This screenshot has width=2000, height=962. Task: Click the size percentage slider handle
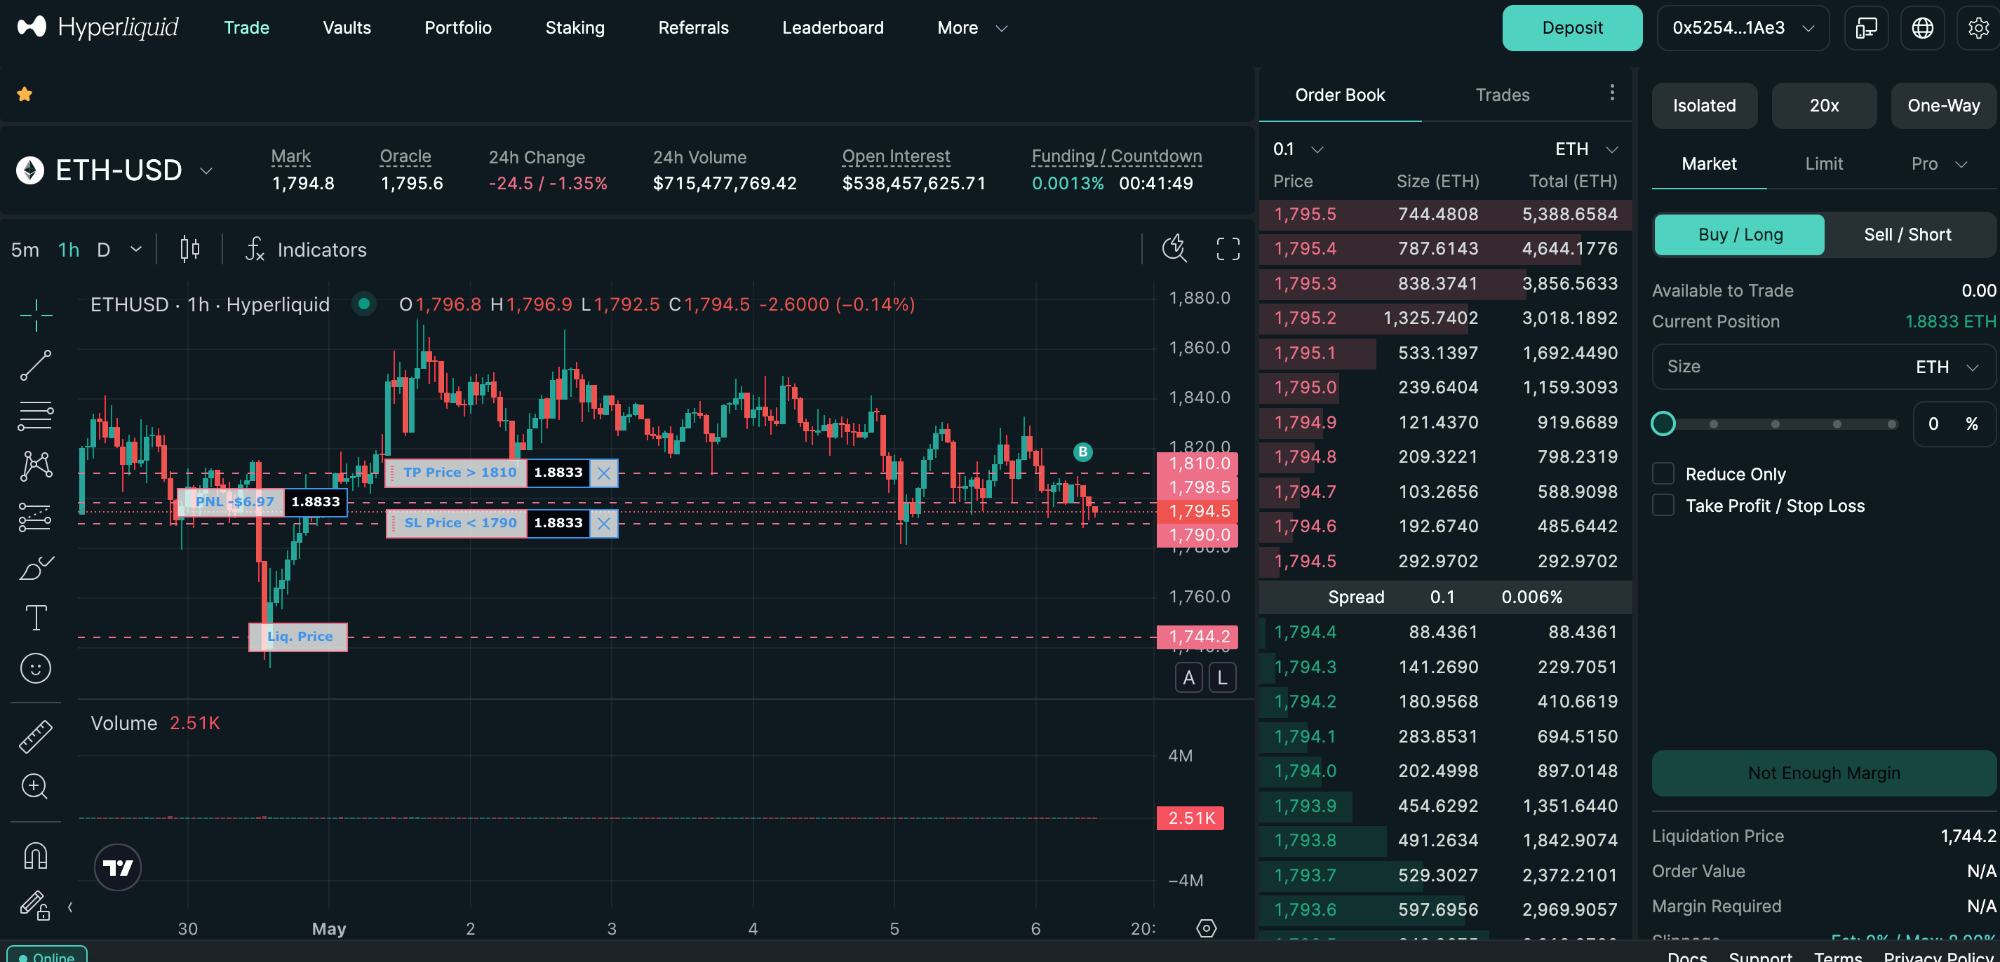[1663, 424]
